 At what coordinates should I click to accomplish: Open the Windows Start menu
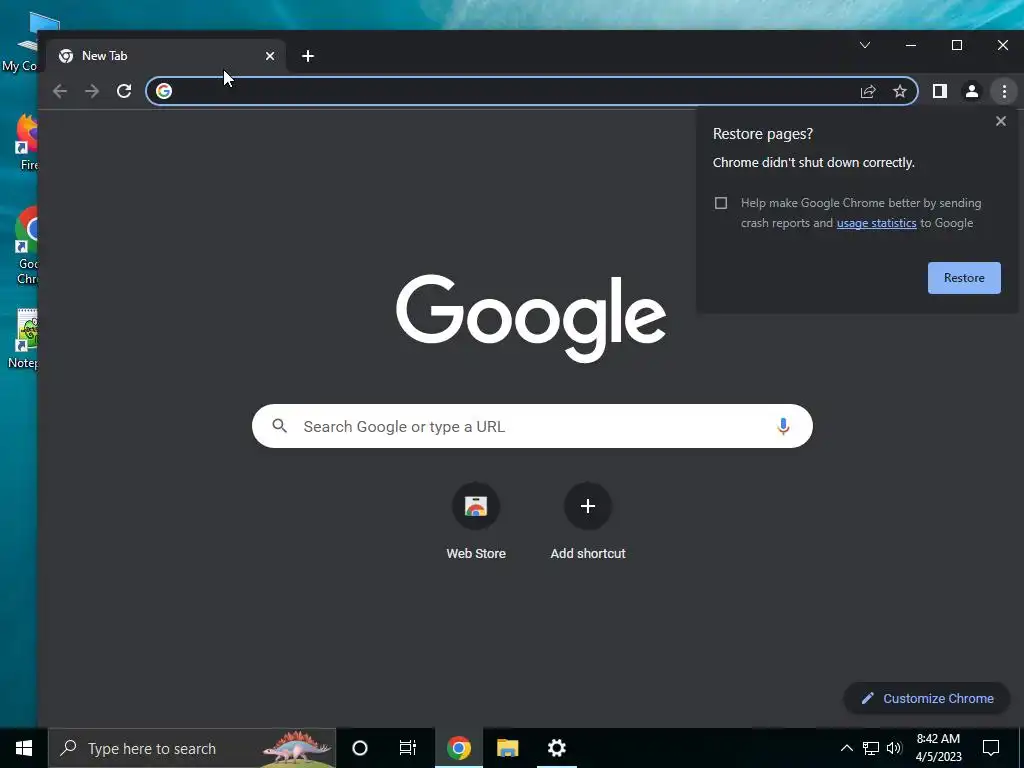[x=24, y=748]
